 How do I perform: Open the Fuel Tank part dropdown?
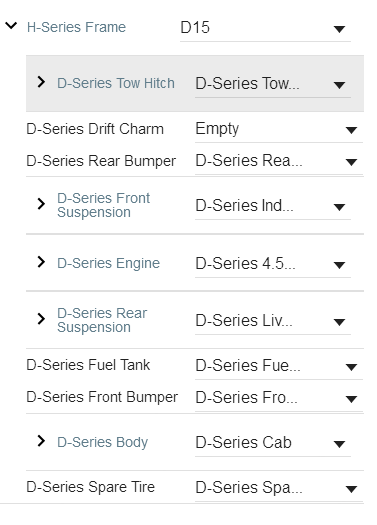point(279,367)
